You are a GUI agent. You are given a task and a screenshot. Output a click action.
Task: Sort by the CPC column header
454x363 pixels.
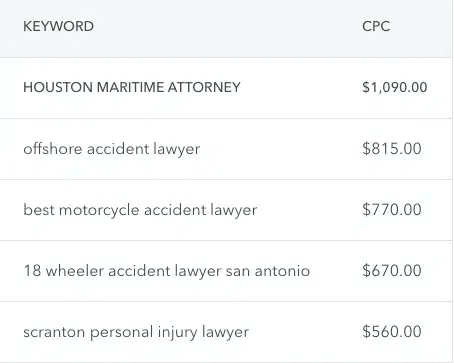click(376, 26)
